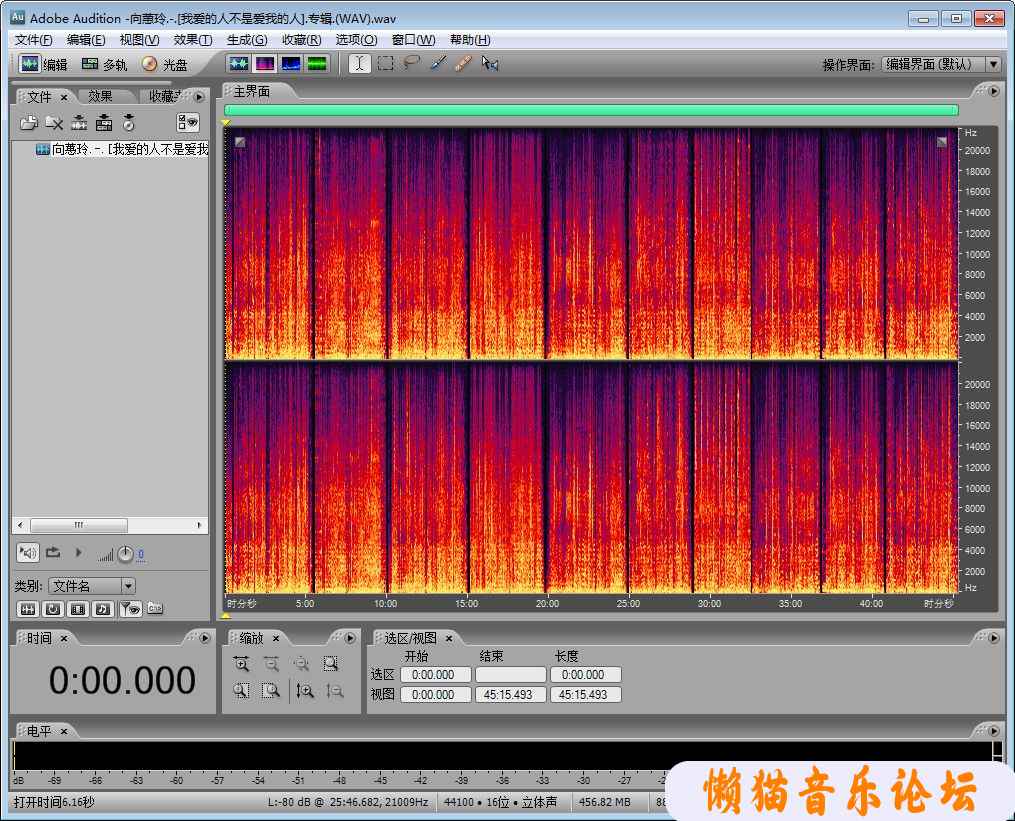Select the spectral frequency display icon
This screenshot has width=1015, height=821.
click(x=264, y=64)
